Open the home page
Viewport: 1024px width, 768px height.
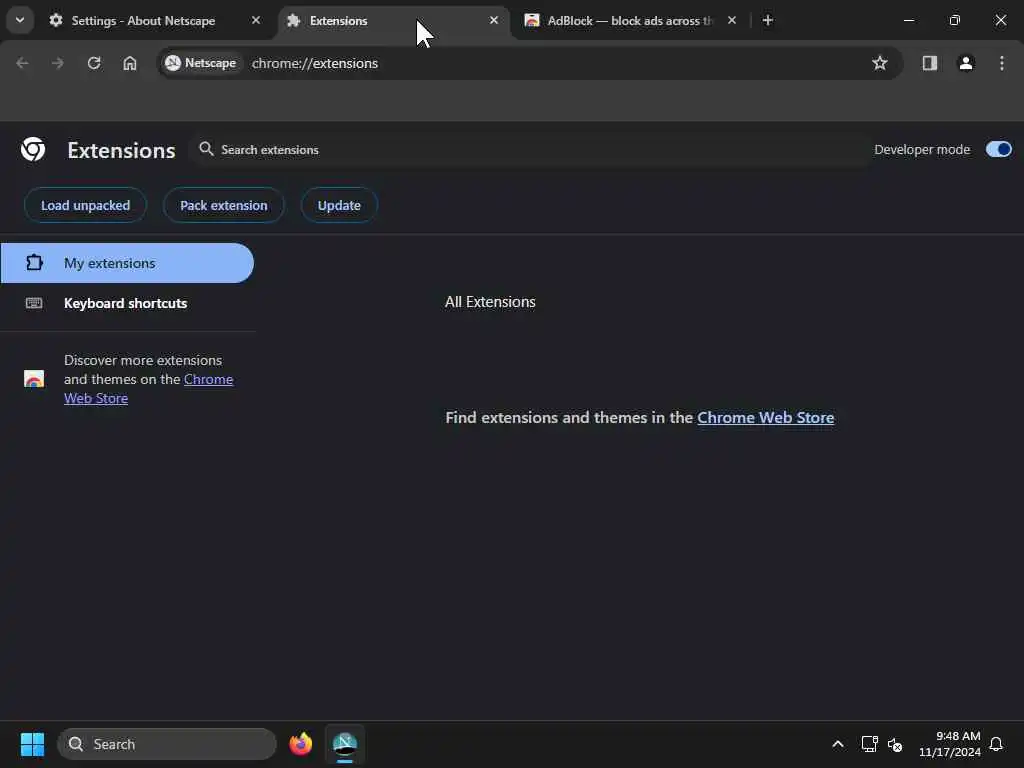130,63
